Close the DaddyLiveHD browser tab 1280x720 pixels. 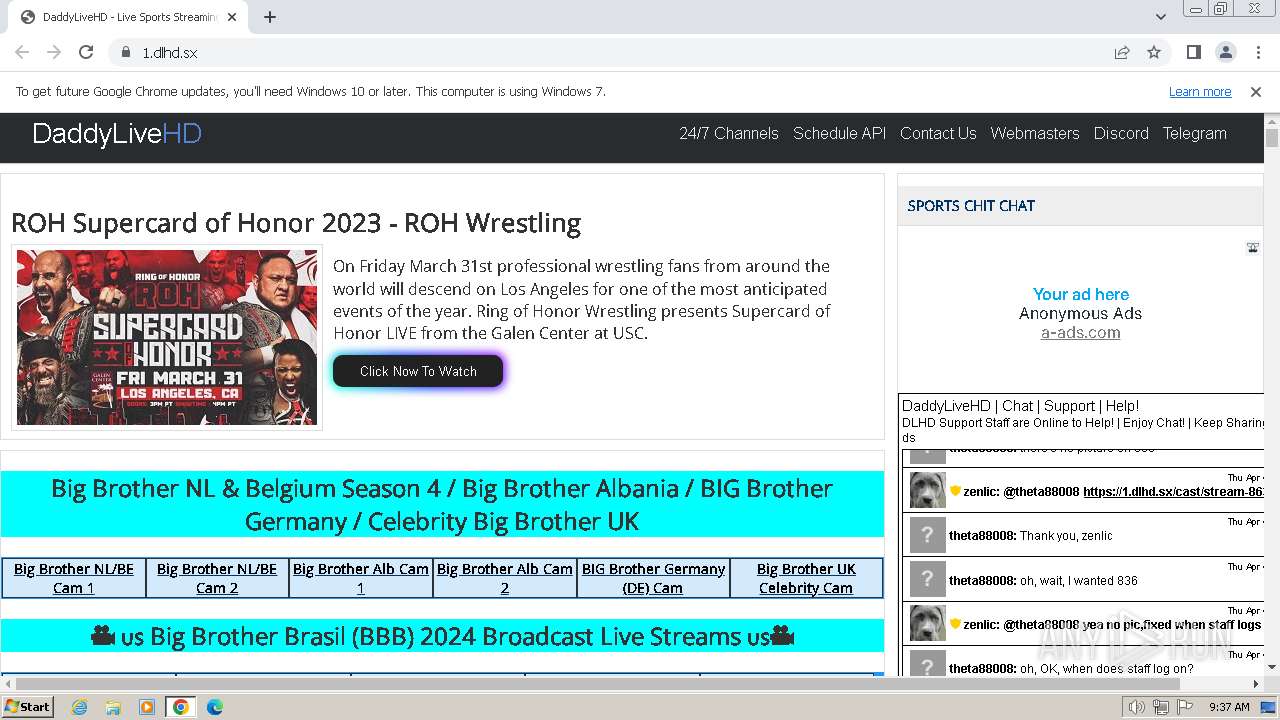233,17
